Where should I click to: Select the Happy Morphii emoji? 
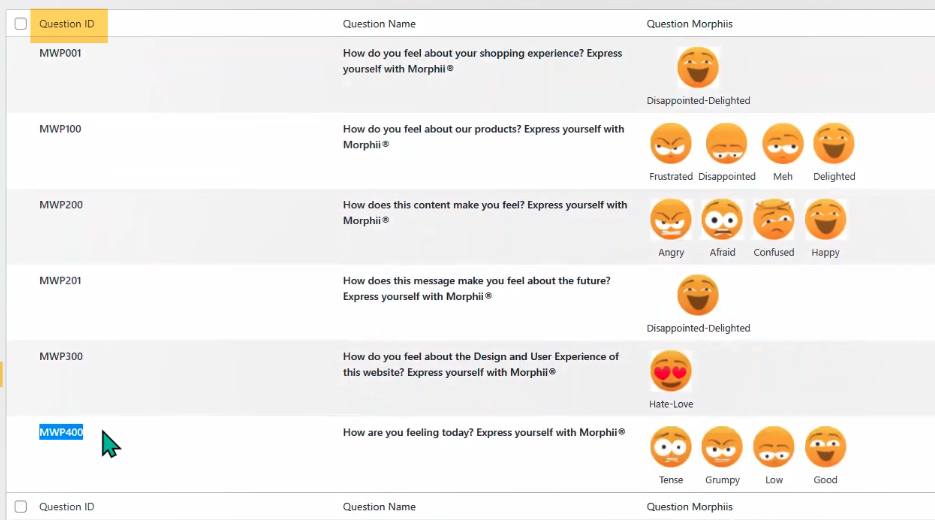coord(826,220)
